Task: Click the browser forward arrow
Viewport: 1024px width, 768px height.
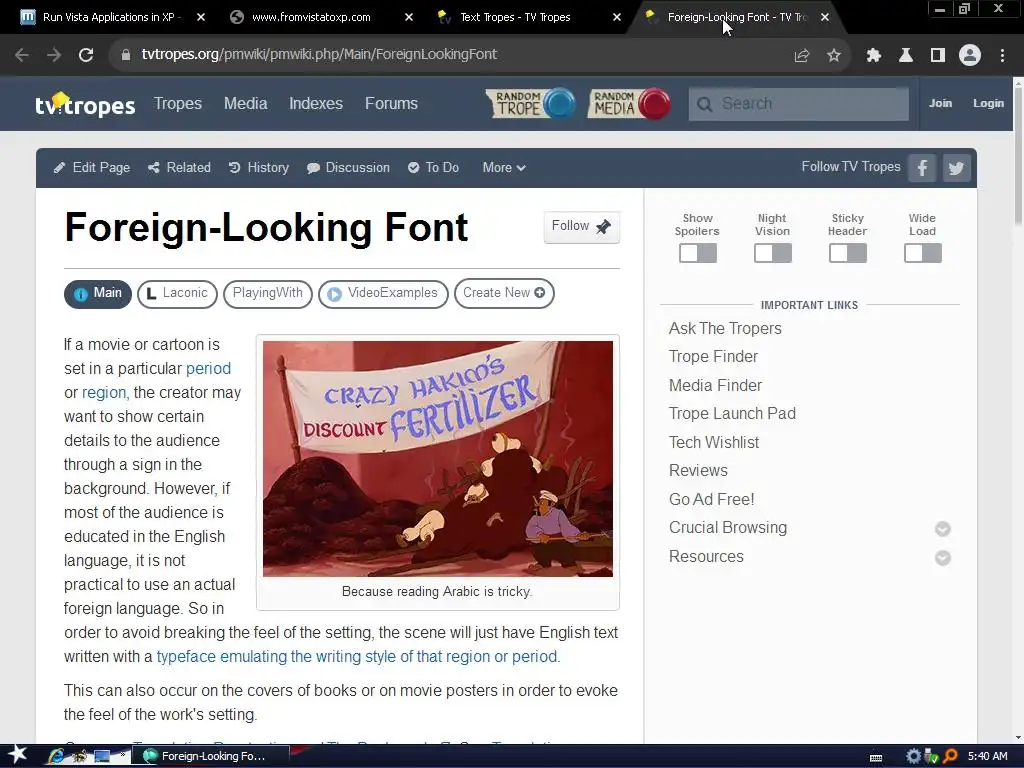Action: [54, 55]
